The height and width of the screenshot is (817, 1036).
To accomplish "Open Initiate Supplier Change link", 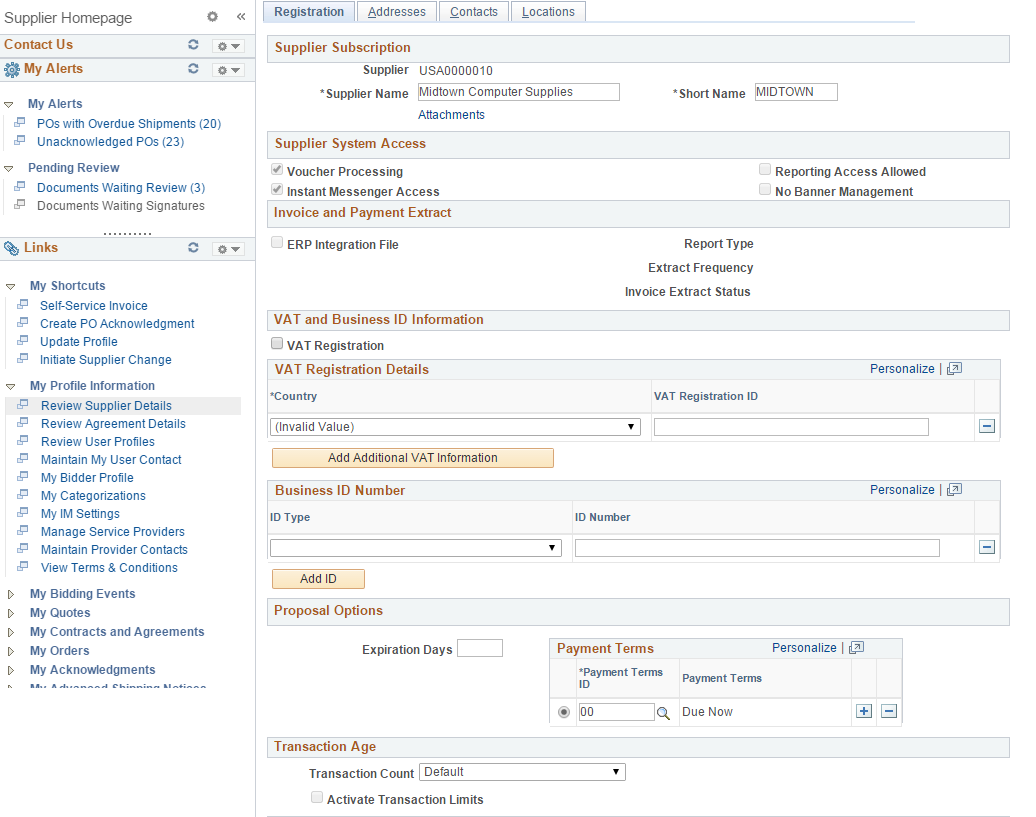I will point(106,359).
